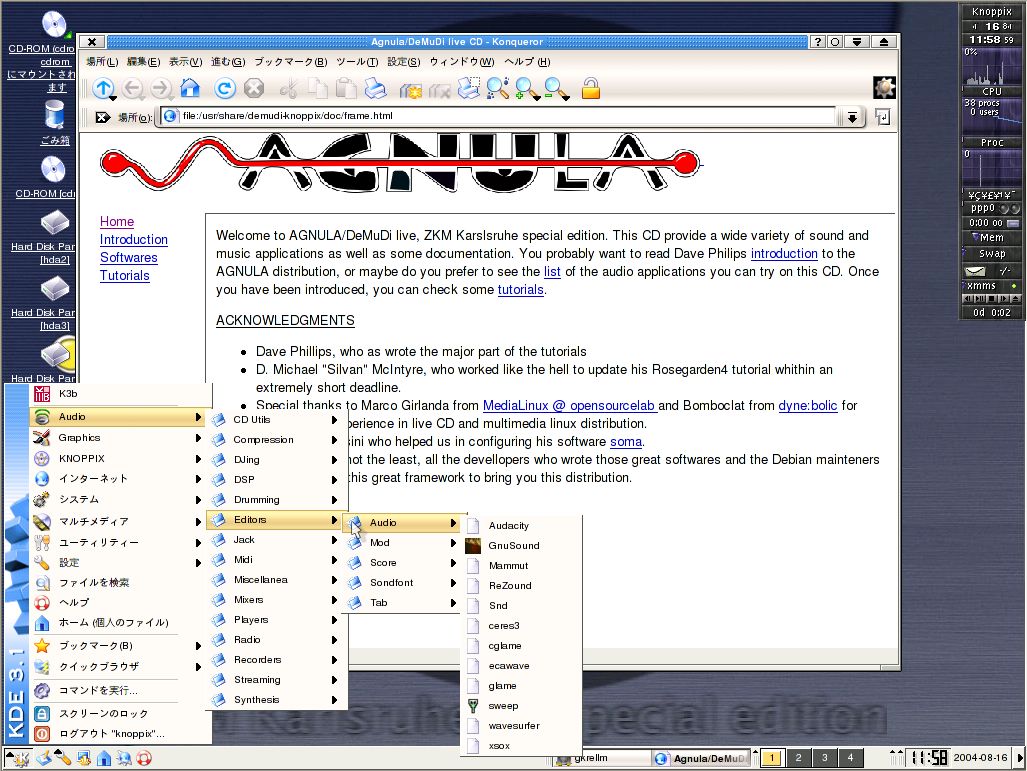Image resolution: width=1027 pixels, height=771 pixels.
Task: Click the xmms label in gkrellm
Action: 981,286
